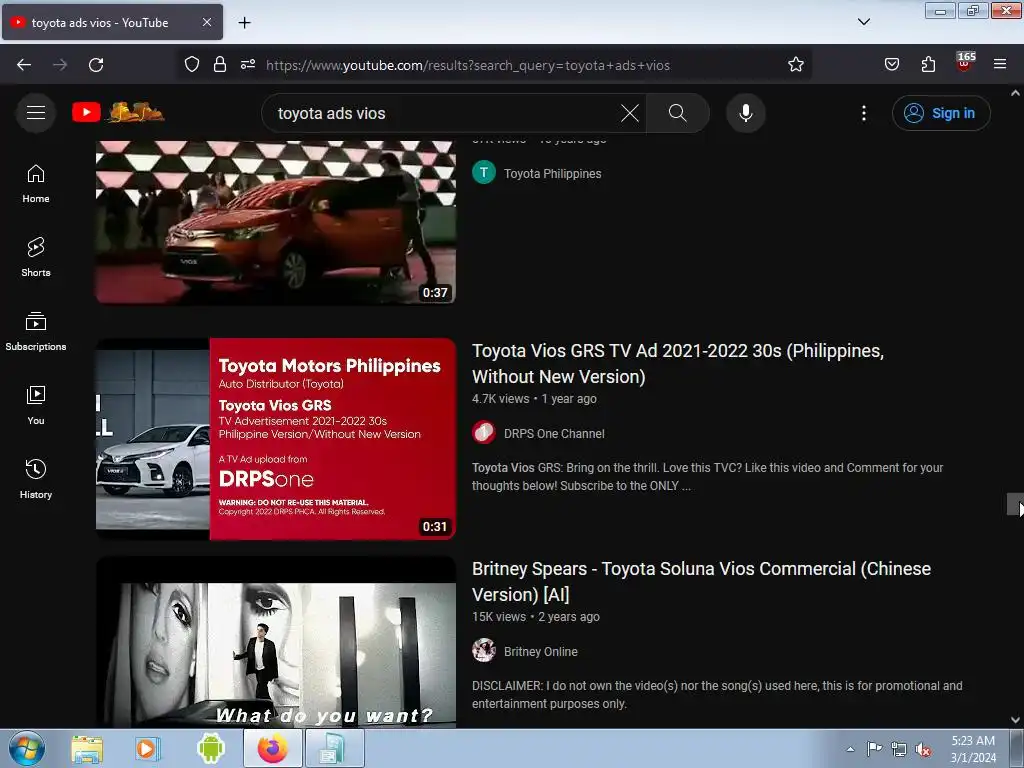Viewport: 1024px width, 768px height.
Task: Click the magnifier search button
Action: pos(677,113)
